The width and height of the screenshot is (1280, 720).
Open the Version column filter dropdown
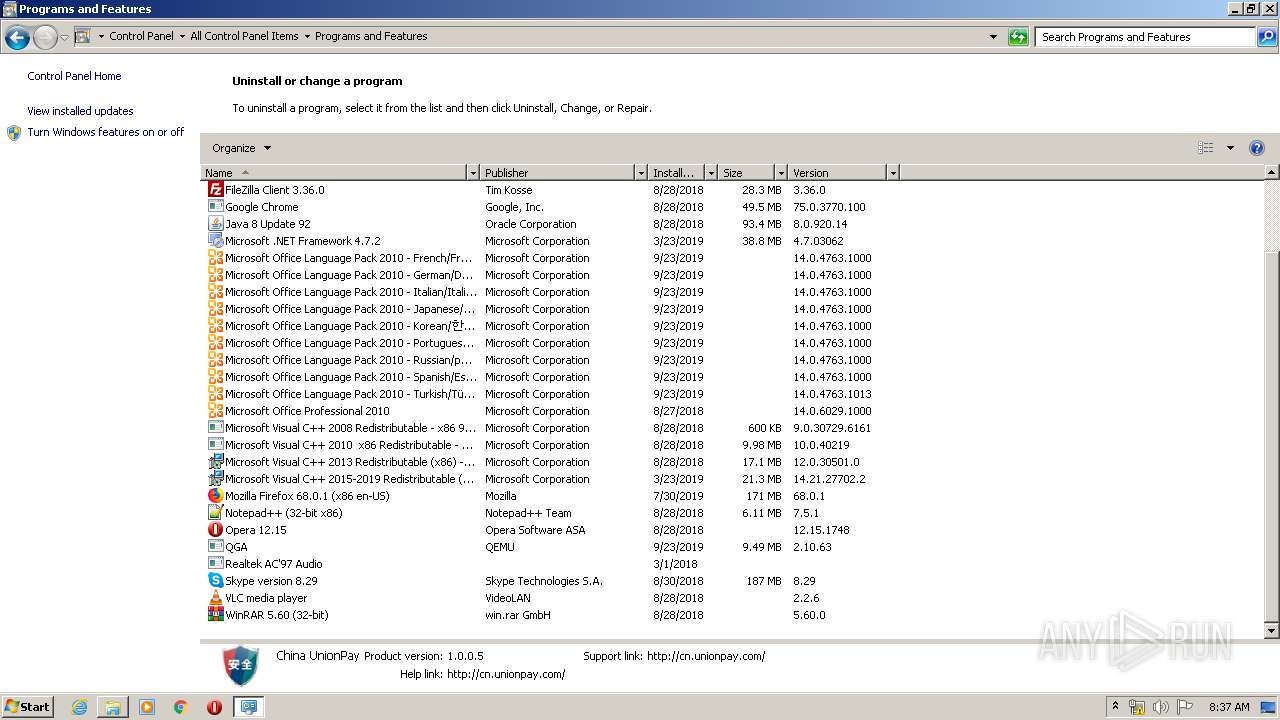(x=893, y=173)
